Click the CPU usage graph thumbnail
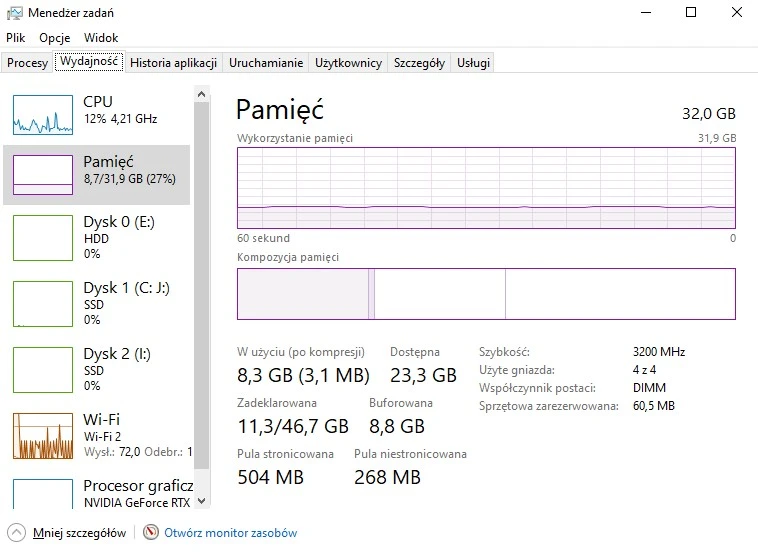This screenshot has height=554, width=758. 43,114
